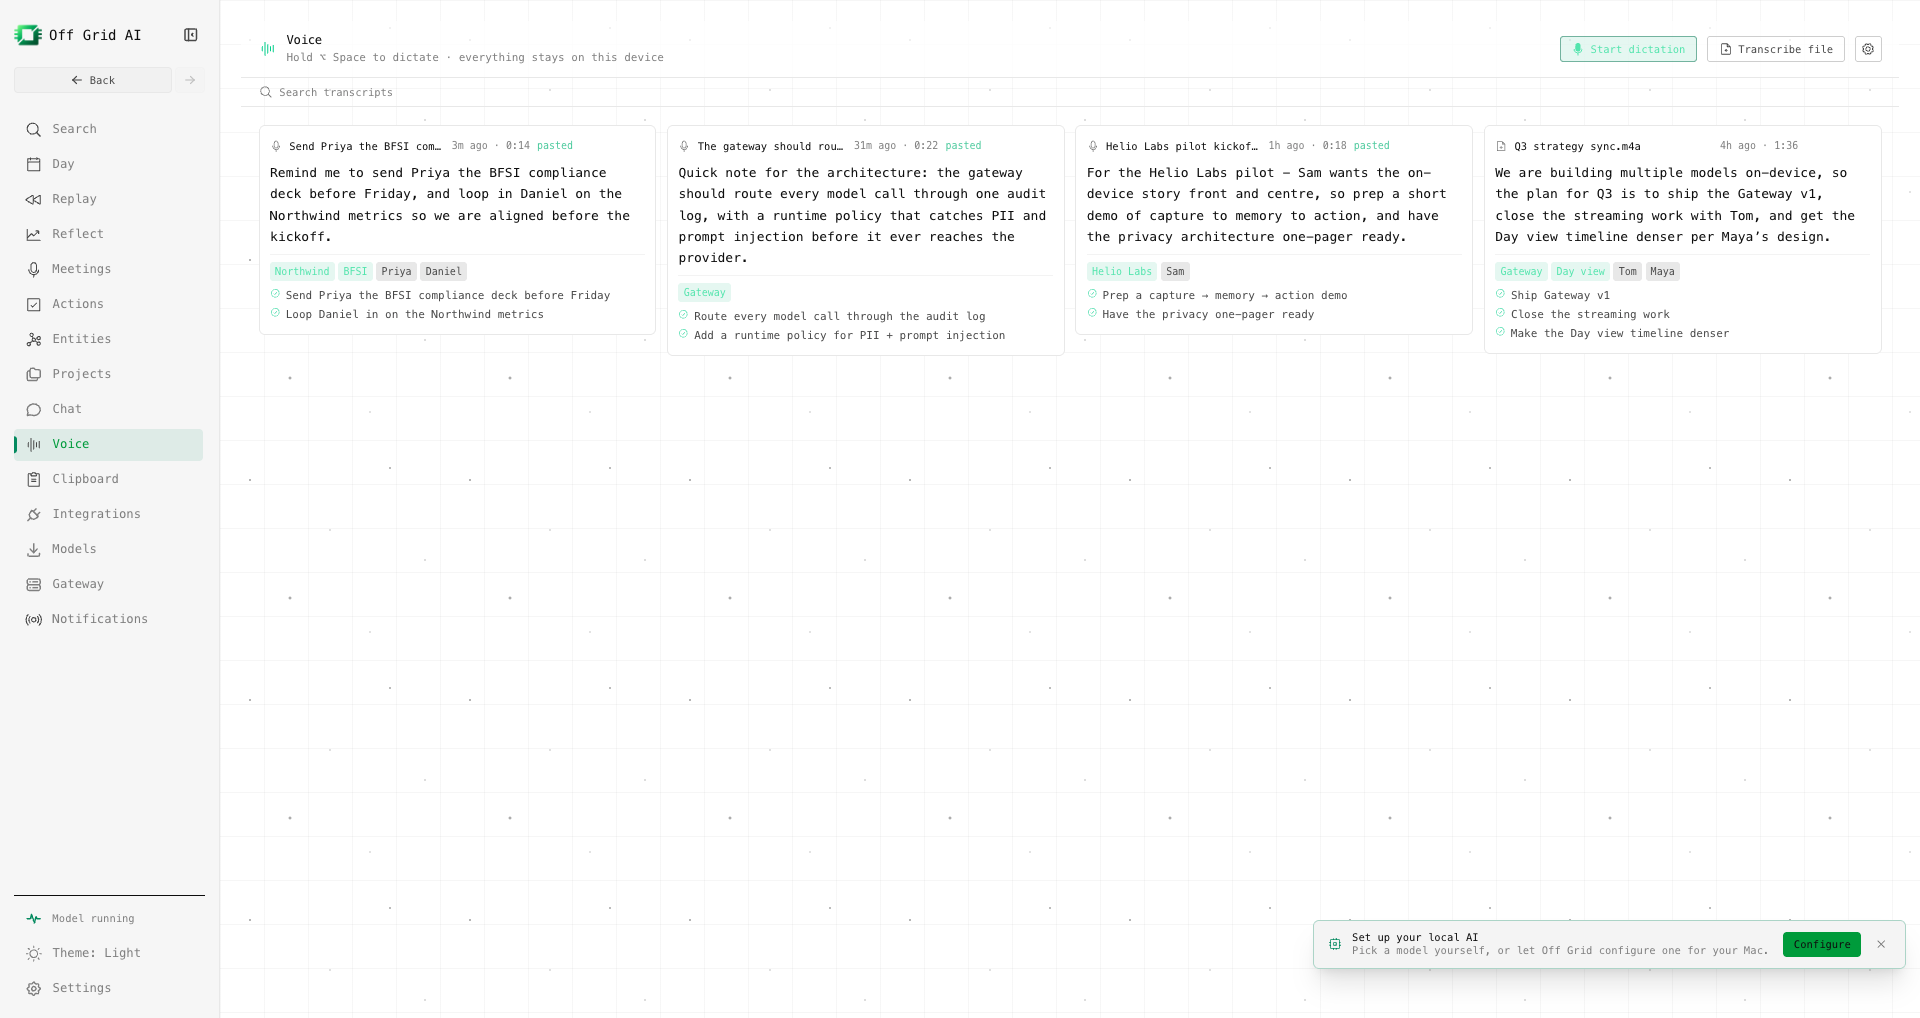
Task: Collapse the sidebar with the panel icon
Action: point(191,35)
